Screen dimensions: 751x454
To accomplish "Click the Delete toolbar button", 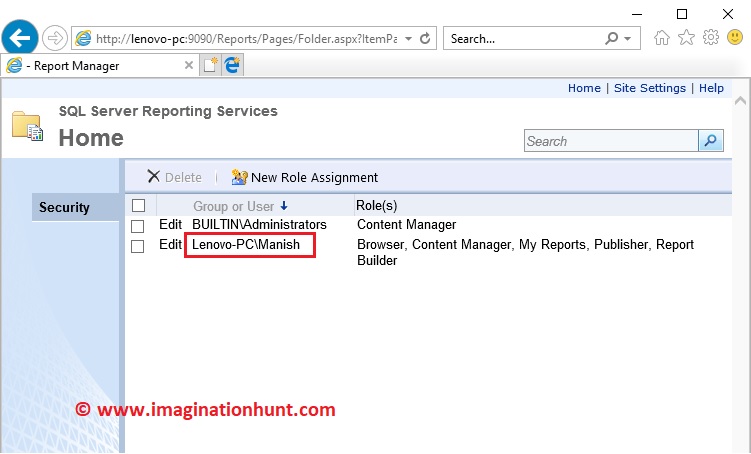I will [x=174, y=177].
